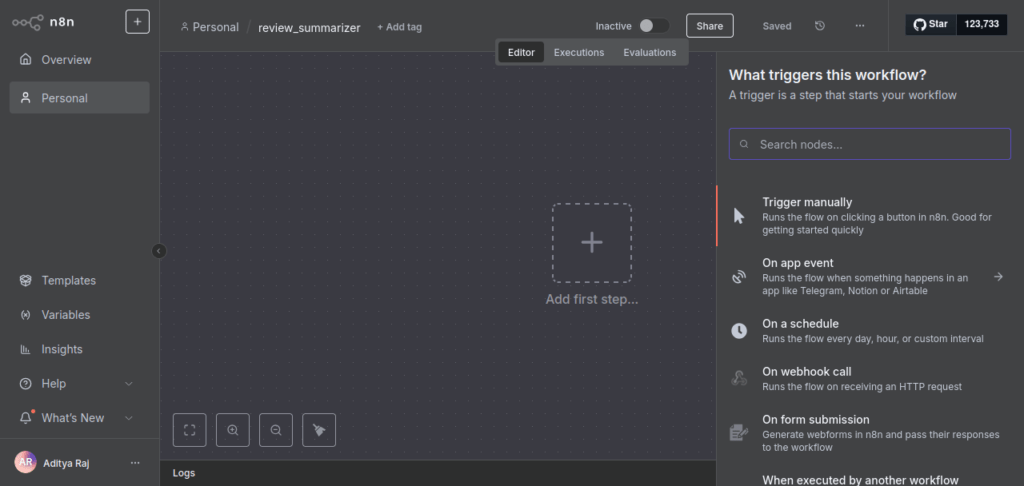Click the Add first step placeholder
The width and height of the screenshot is (1024, 486).
[591, 243]
